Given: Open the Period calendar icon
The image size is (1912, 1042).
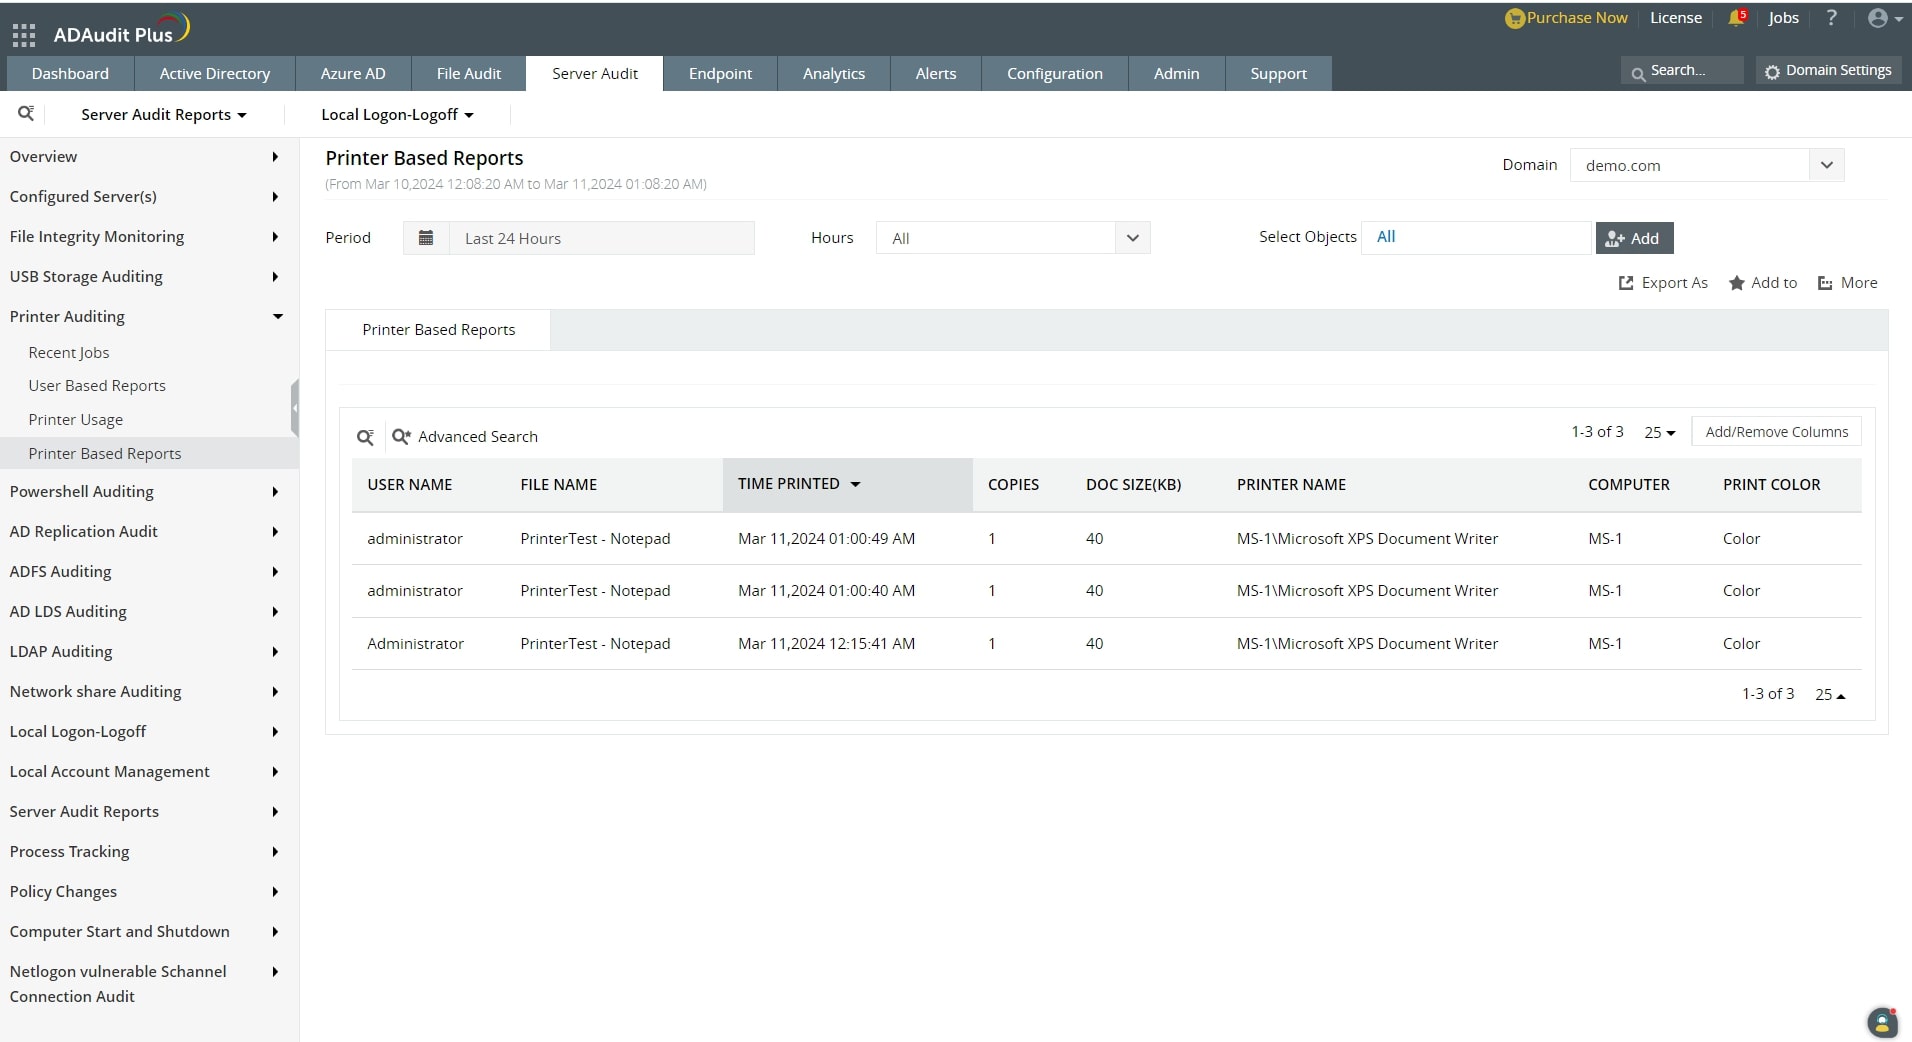Looking at the screenshot, I should coord(426,238).
